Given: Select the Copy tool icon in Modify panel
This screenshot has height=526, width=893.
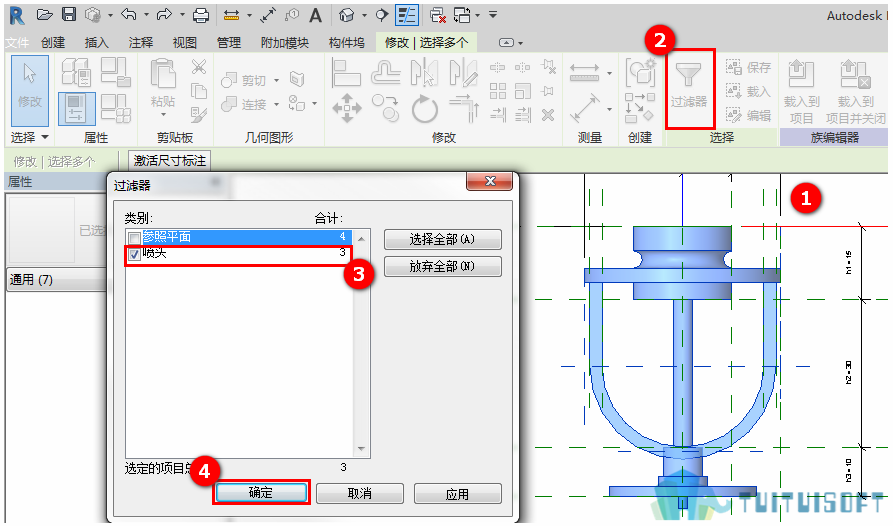Looking at the screenshot, I should [x=386, y=108].
